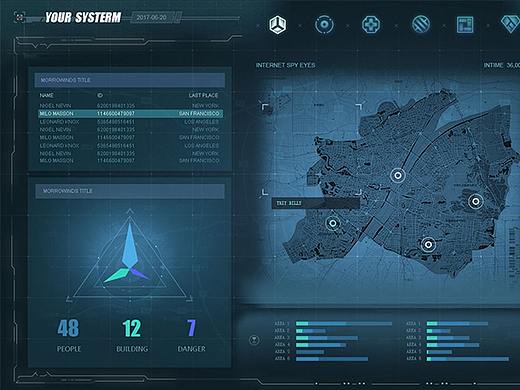Sort by the NAME column header
This screenshot has height=390, width=520.
[x=47, y=95]
